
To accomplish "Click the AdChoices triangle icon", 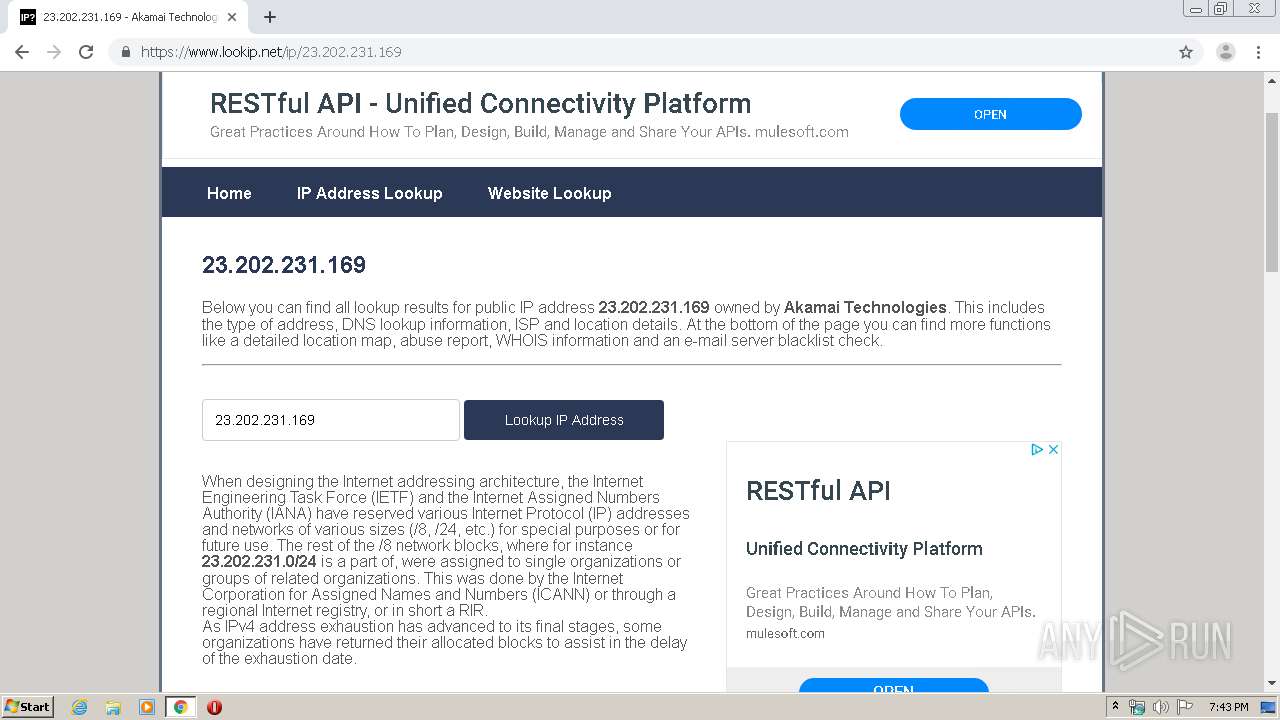I will (x=1037, y=450).
